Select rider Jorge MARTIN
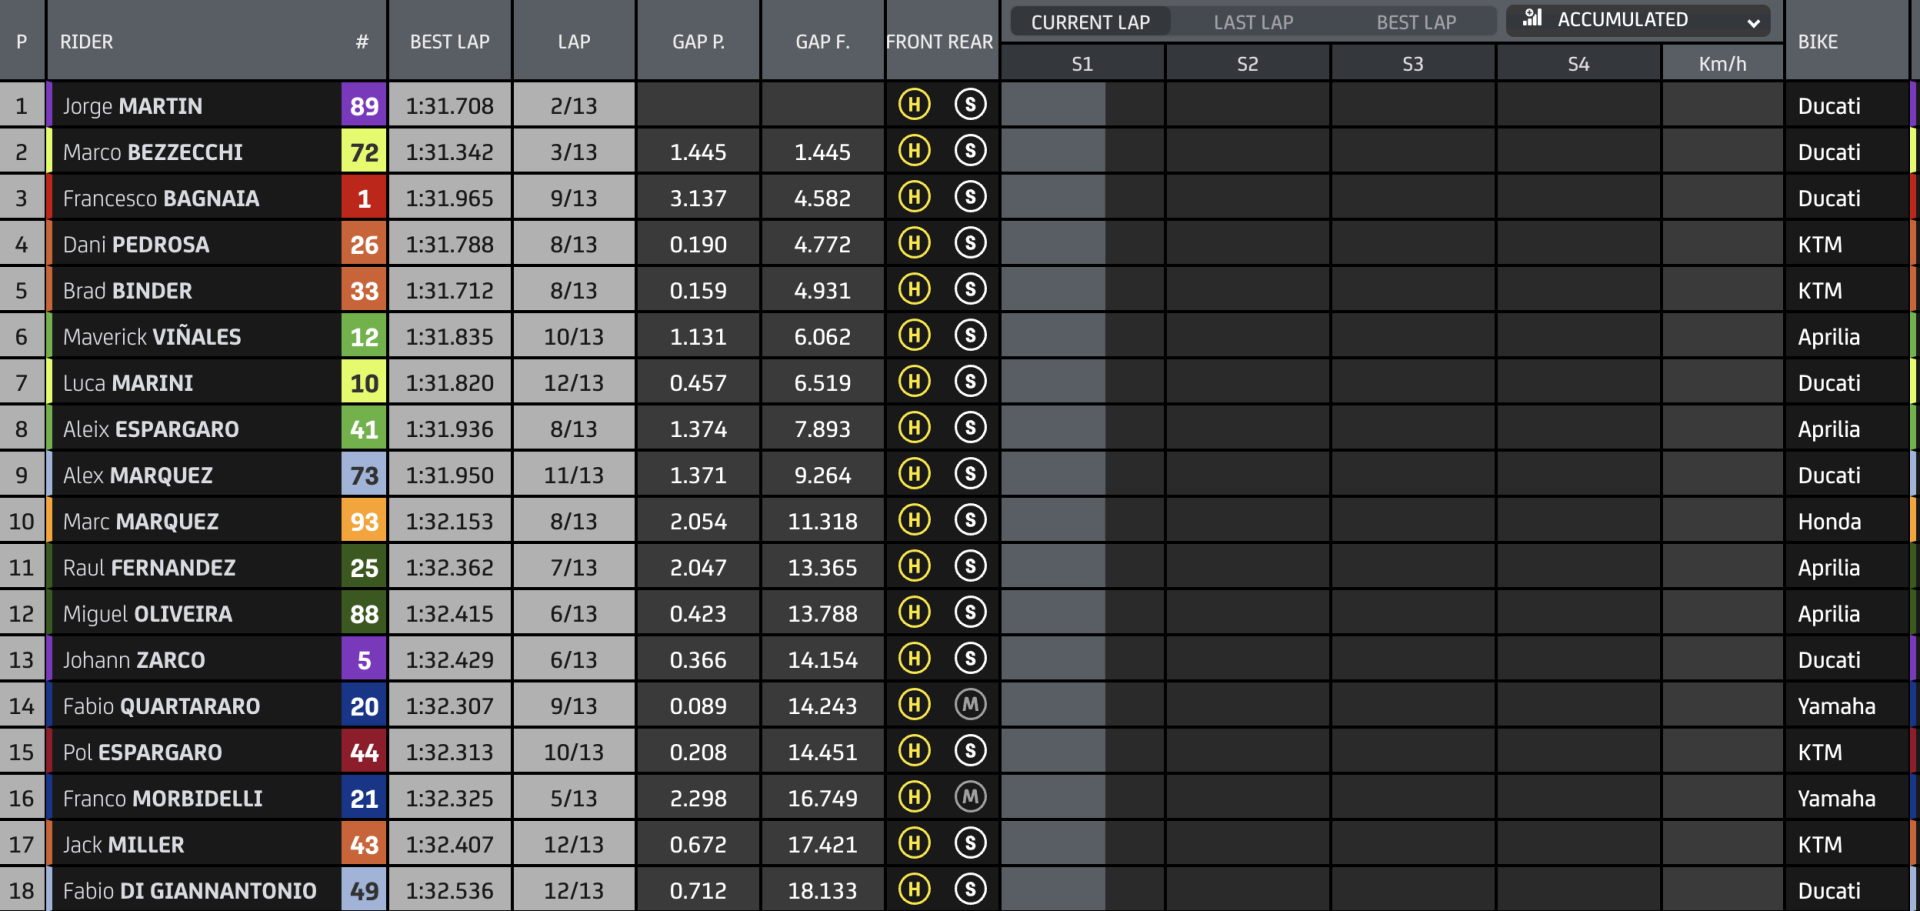The image size is (1920, 911). tap(132, 106)
